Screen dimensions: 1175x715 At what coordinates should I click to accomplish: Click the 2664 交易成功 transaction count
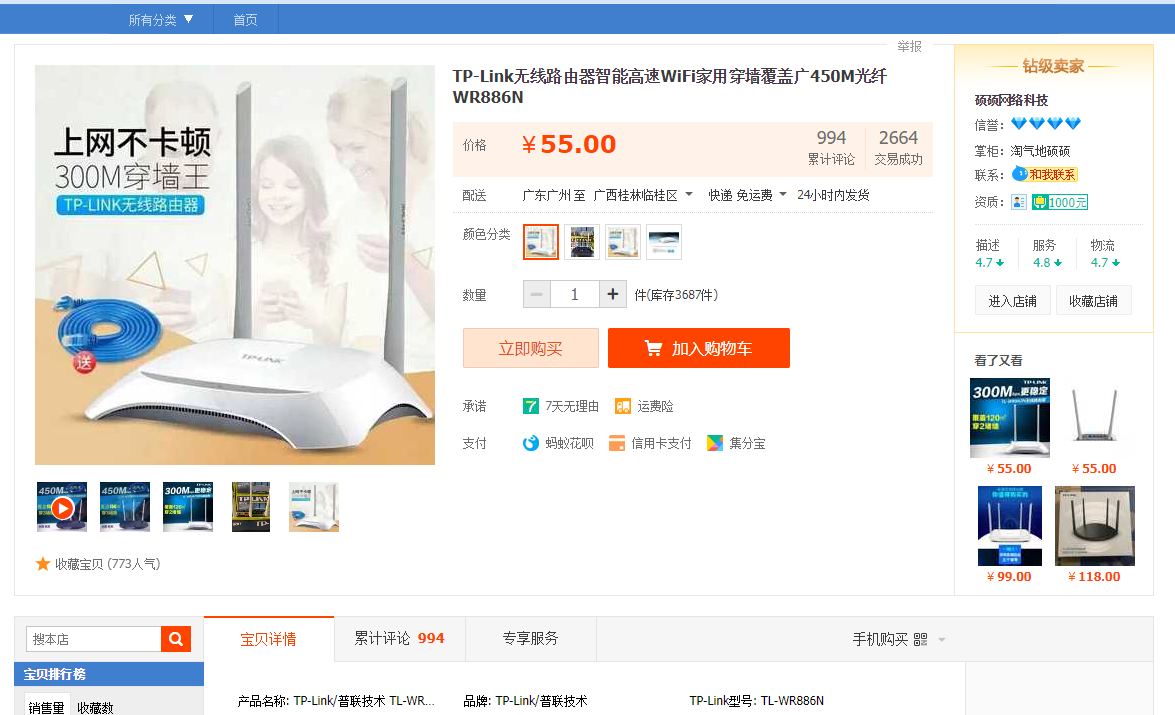tap(898, 148)
